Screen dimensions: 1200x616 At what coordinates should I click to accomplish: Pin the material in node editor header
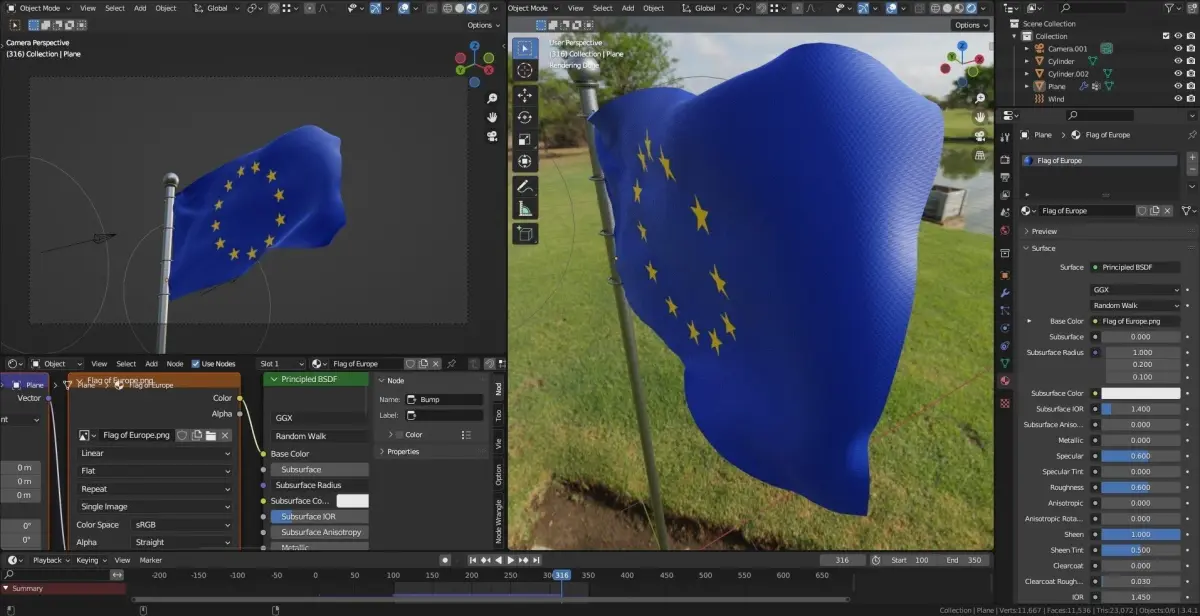tap(452, 364)
